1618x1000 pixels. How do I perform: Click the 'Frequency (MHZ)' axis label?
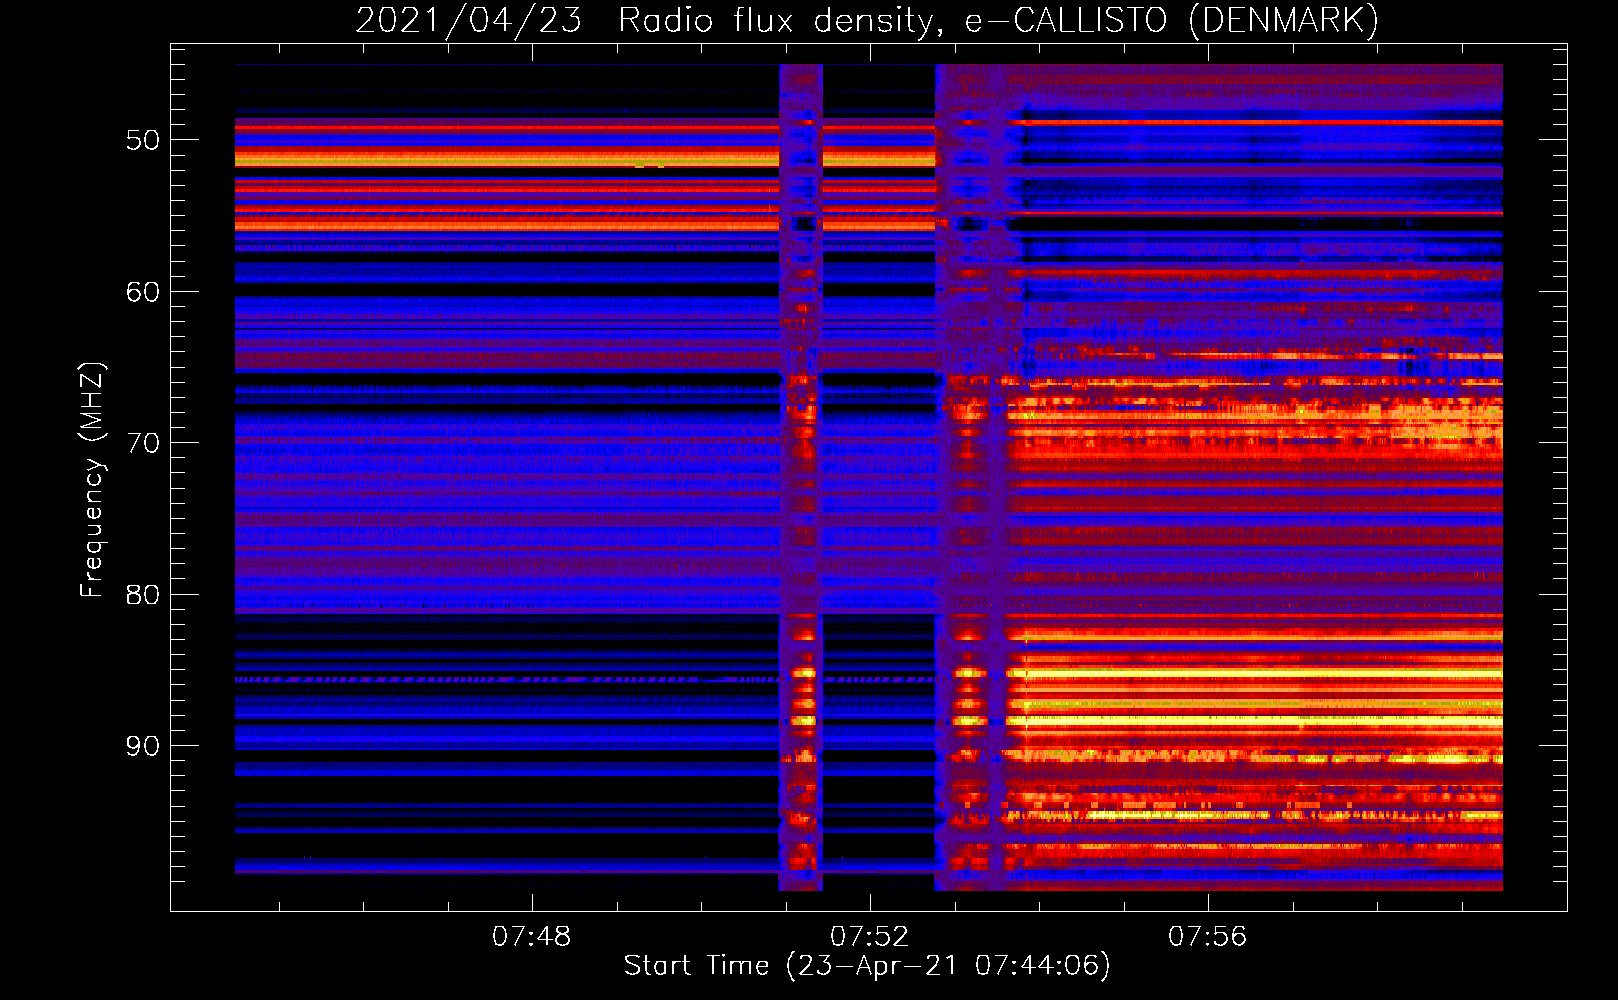(91, 480)
